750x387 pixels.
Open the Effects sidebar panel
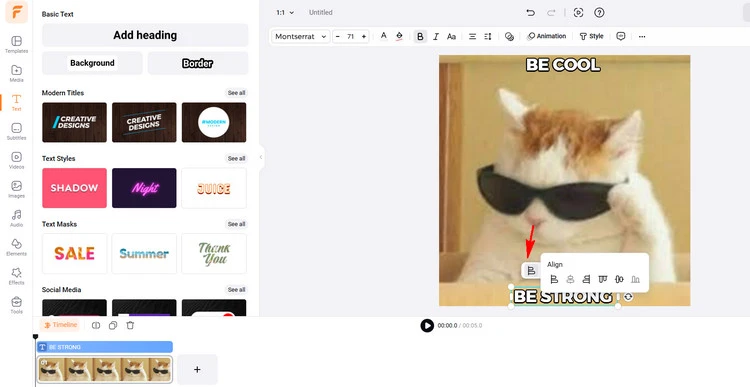16,276
